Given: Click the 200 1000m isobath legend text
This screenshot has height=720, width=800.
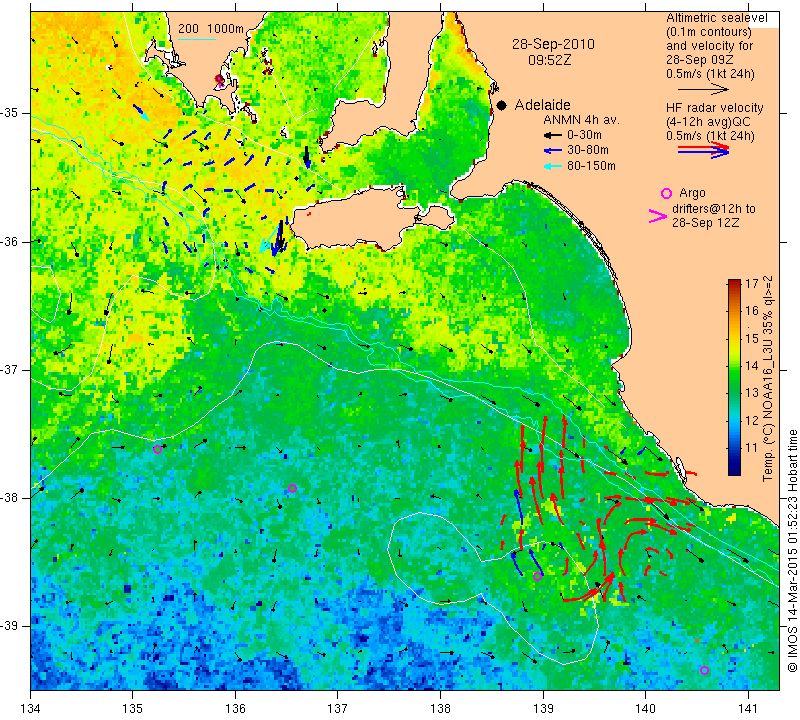Looking at the screenshot, I should pos(211,29).
